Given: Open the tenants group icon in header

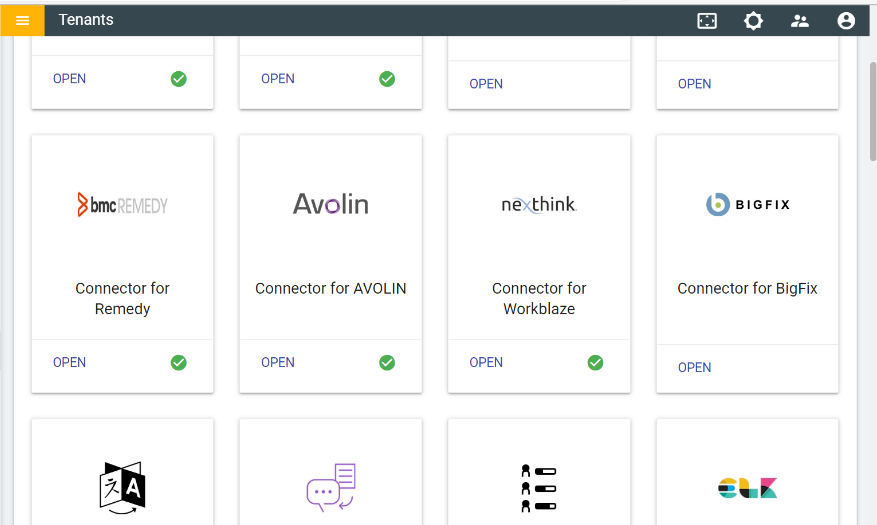Looking at the screenshot, I should [800, 21].
